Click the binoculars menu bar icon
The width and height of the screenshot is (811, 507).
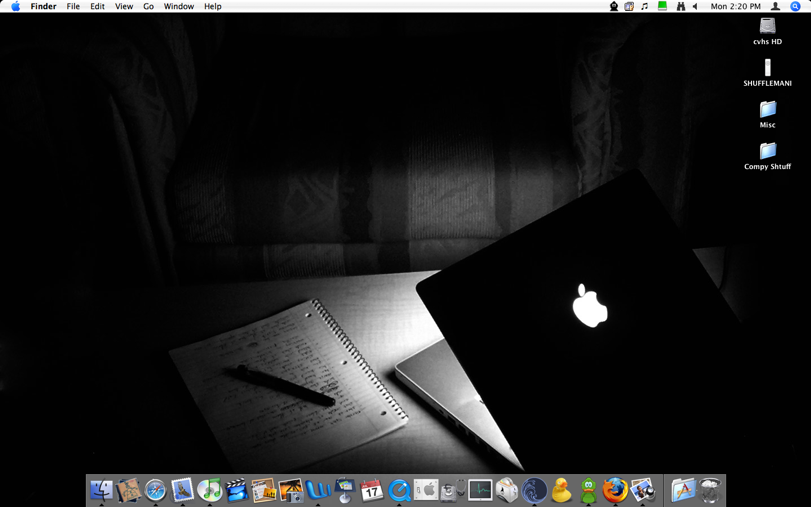(x=681, y=6)
